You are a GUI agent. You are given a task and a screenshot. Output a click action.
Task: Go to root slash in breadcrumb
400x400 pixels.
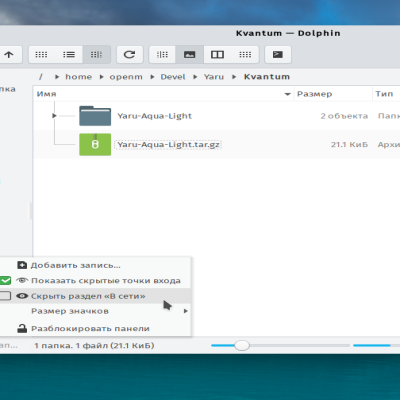(x=41, y=77)
